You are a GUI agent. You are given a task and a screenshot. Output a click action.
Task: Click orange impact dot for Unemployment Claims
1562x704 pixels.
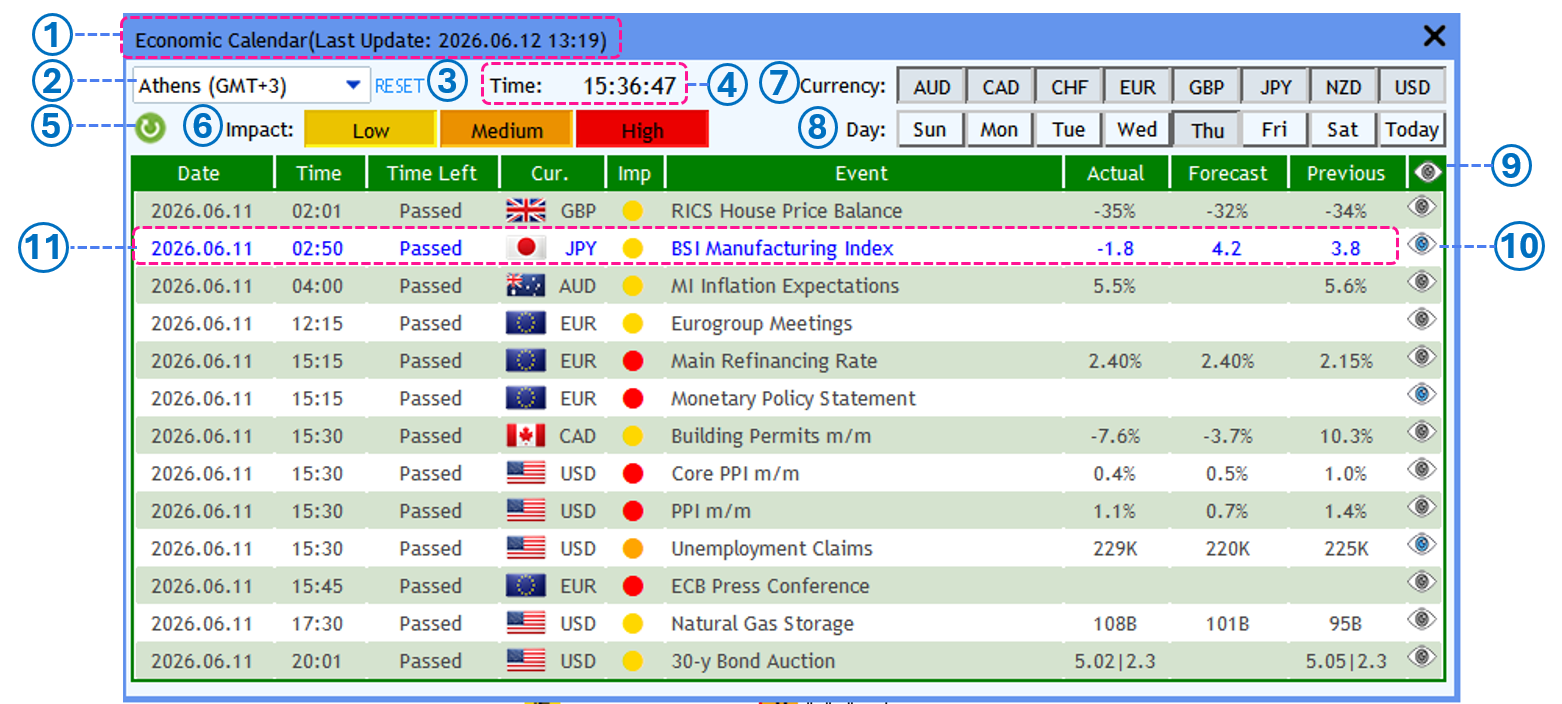click(x=632, y=549)
